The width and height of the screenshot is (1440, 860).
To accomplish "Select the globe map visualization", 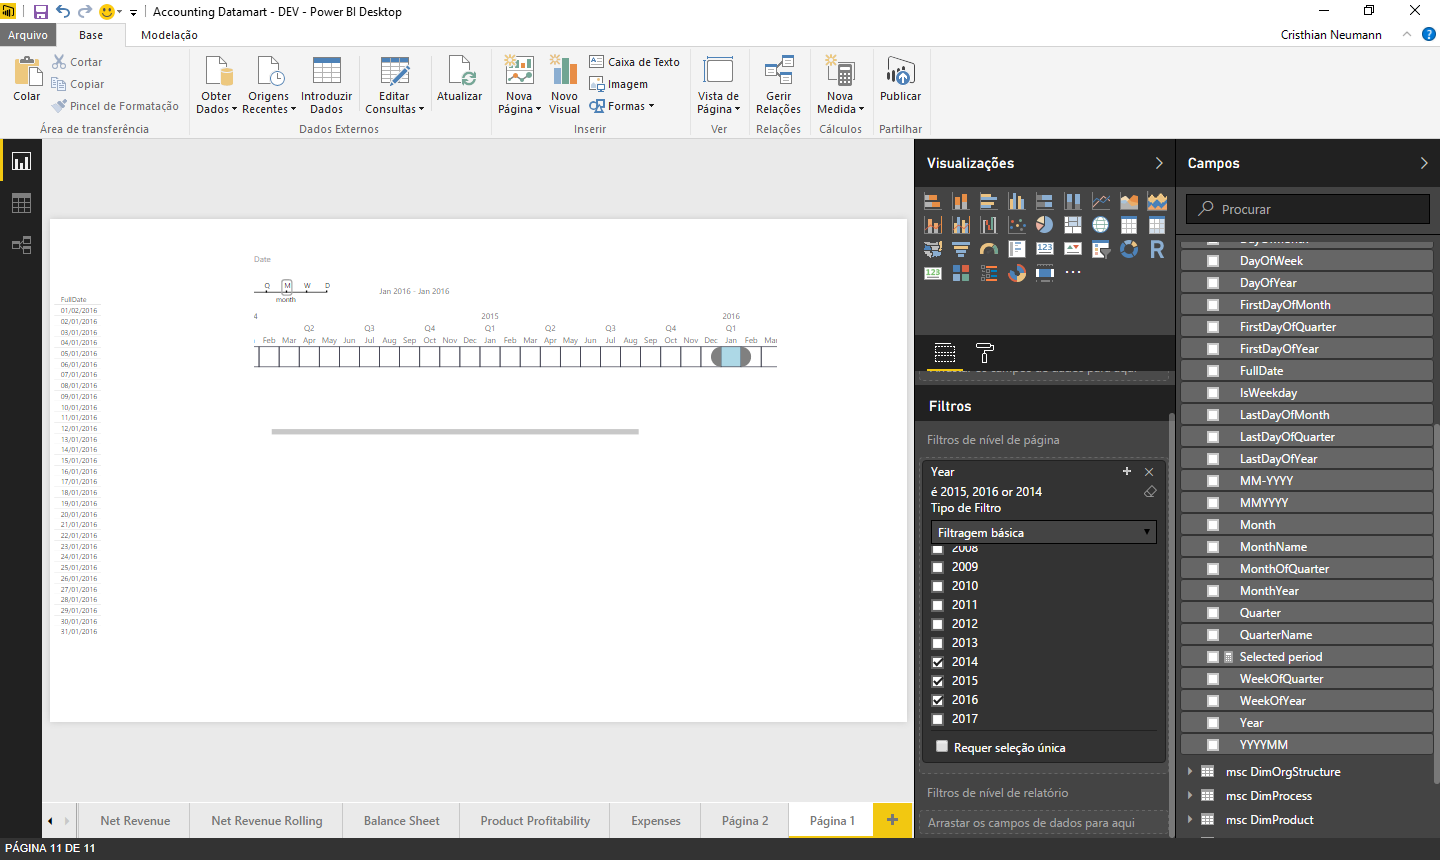I will tap(1100, 225).
